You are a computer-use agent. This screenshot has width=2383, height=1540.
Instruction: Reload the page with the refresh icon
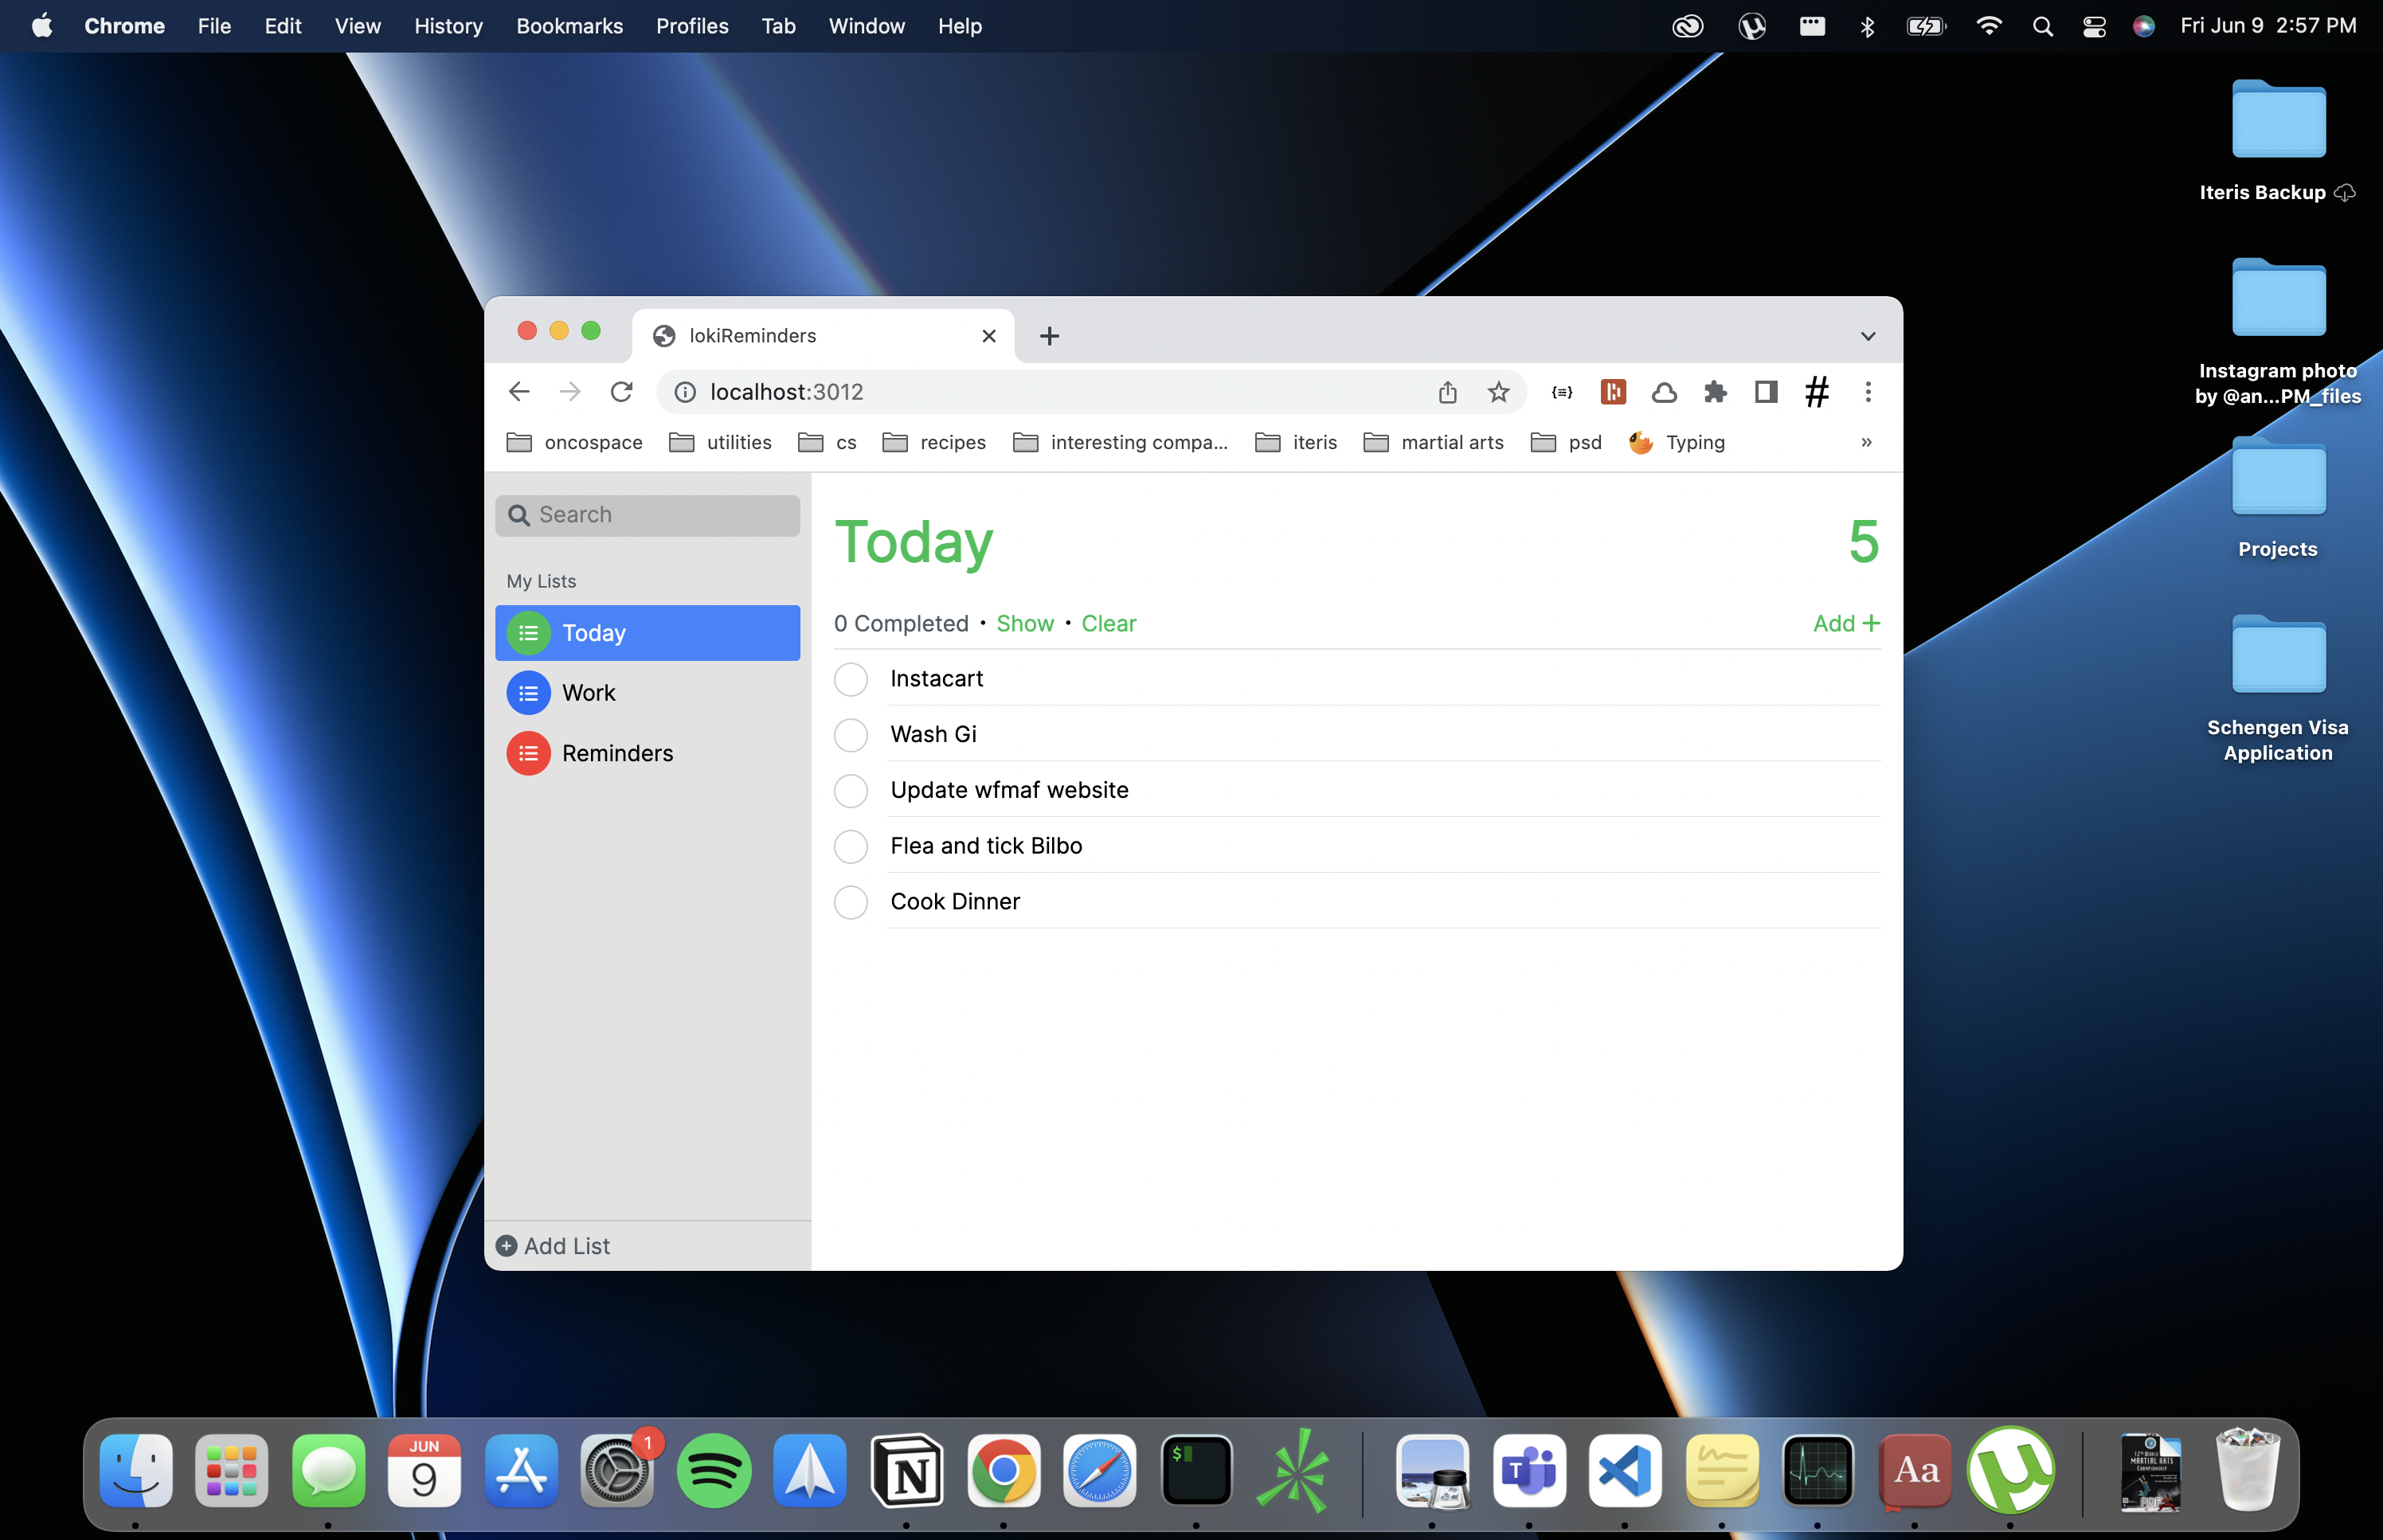pos(621,392)
